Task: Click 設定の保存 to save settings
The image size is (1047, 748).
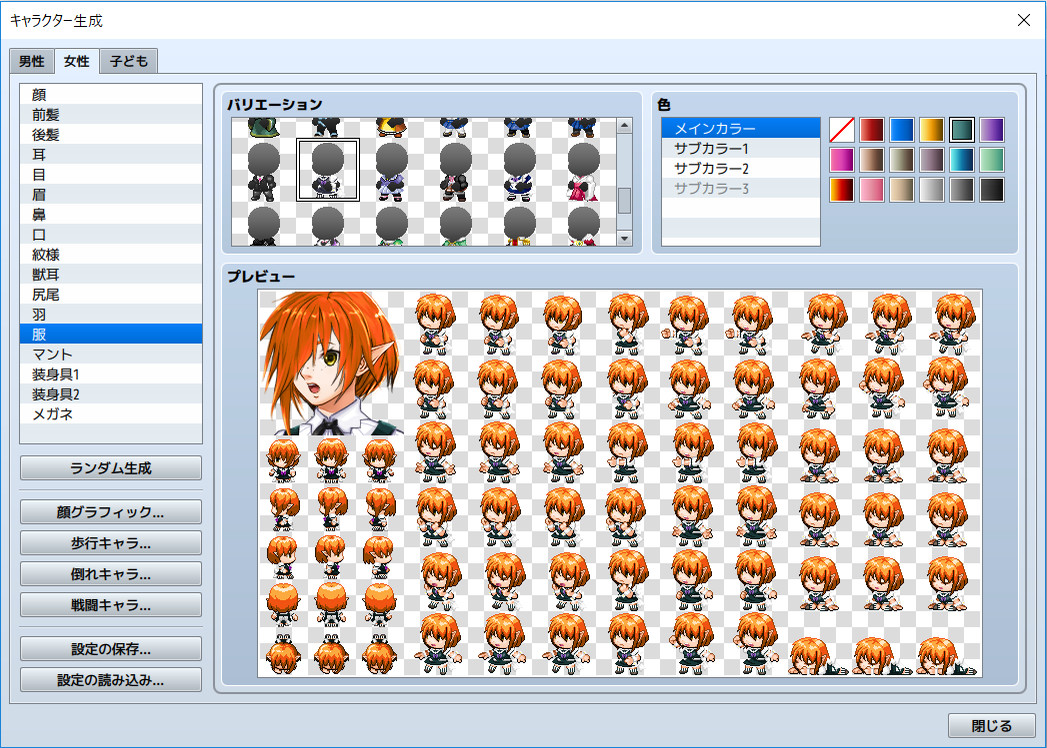Action: click(110, 647)
